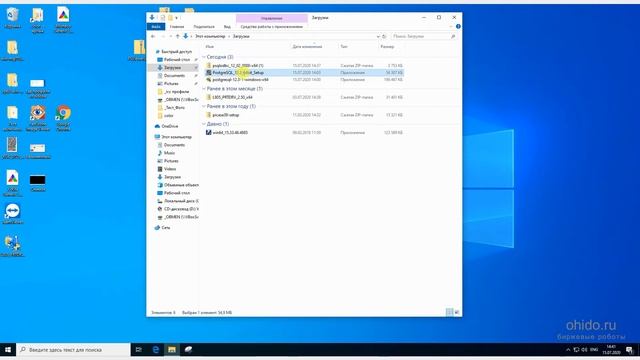Screen dimensions: 640x360
Task: Click File Explorer taskbar icon
Action: (172, 350)
